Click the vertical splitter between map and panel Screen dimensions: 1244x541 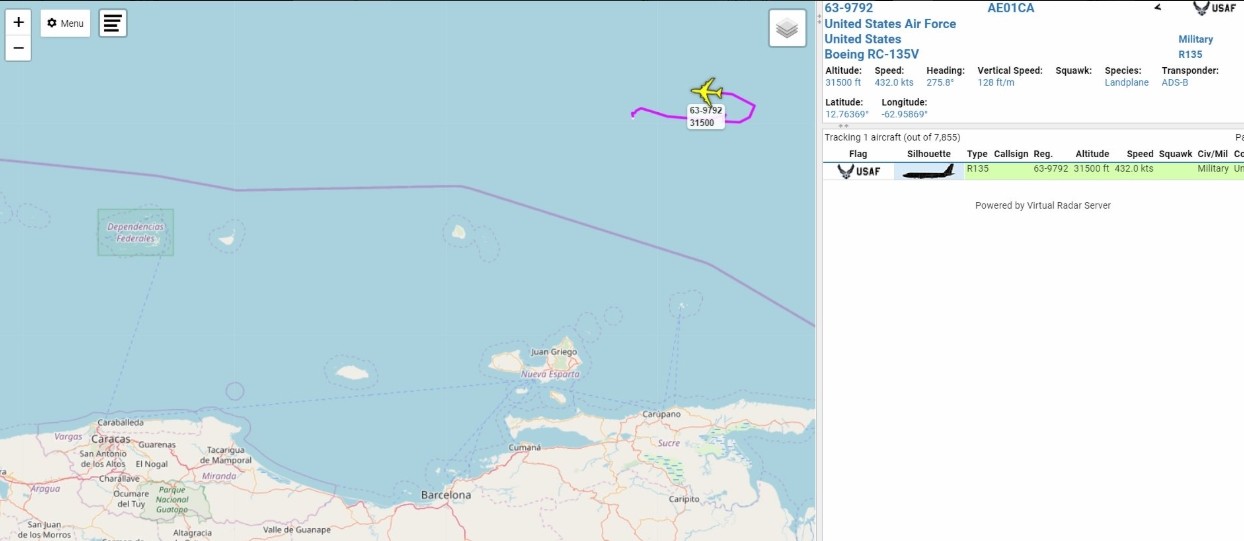coord(819,270)
